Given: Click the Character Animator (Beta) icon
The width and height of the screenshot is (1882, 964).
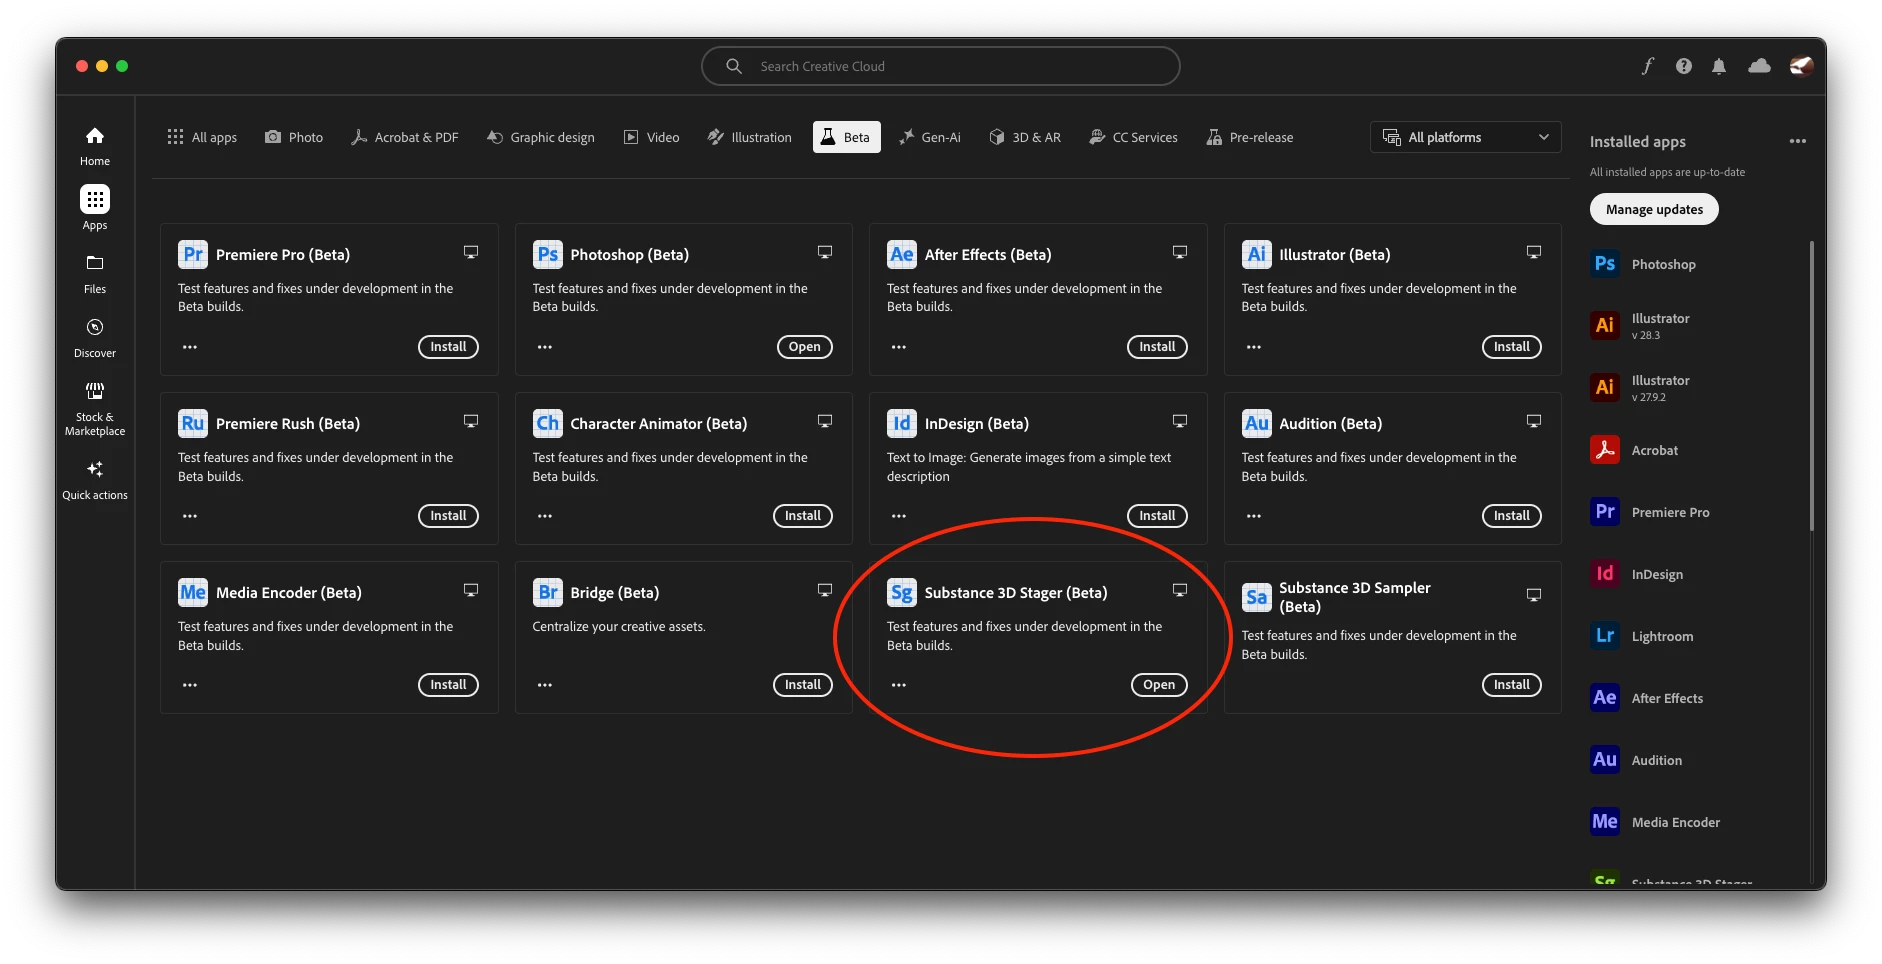Looking at the screenshot, I should (x=547, y=423).
